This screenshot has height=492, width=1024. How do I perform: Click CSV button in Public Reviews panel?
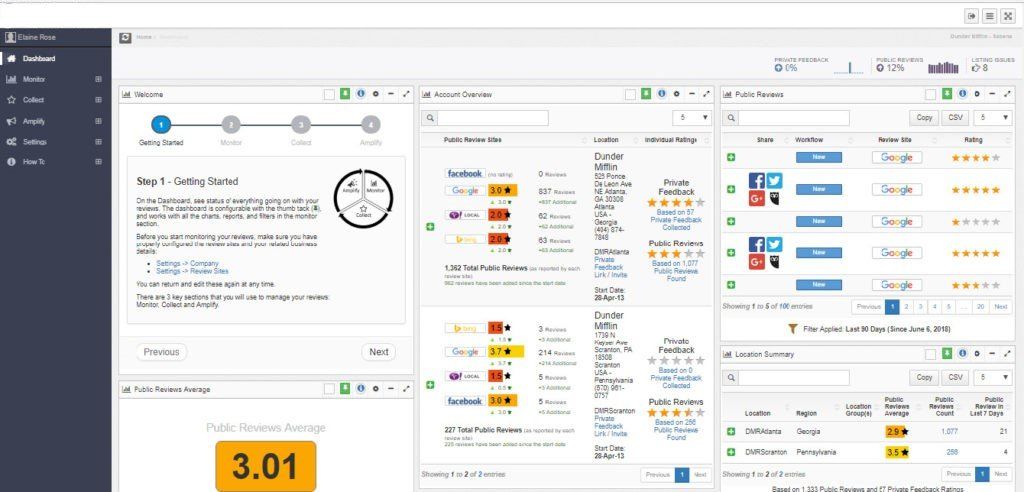955,118
